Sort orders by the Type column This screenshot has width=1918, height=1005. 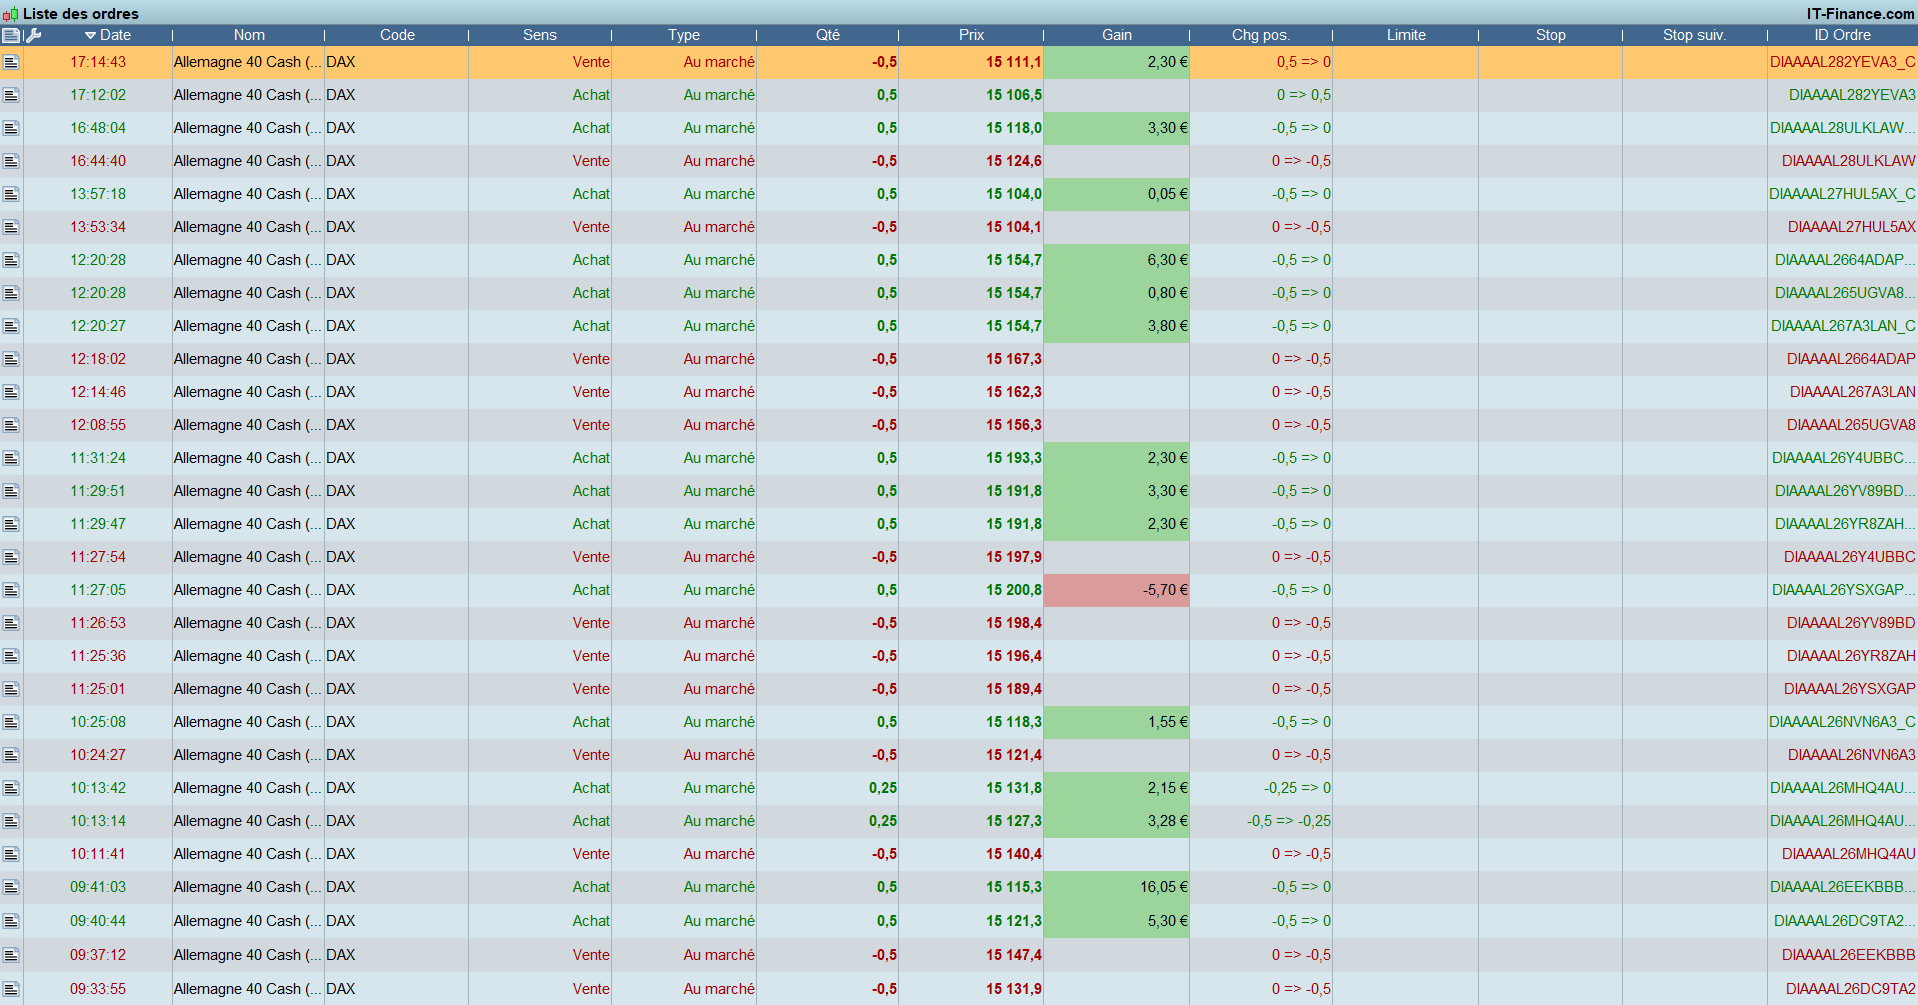tap(684, 35)
